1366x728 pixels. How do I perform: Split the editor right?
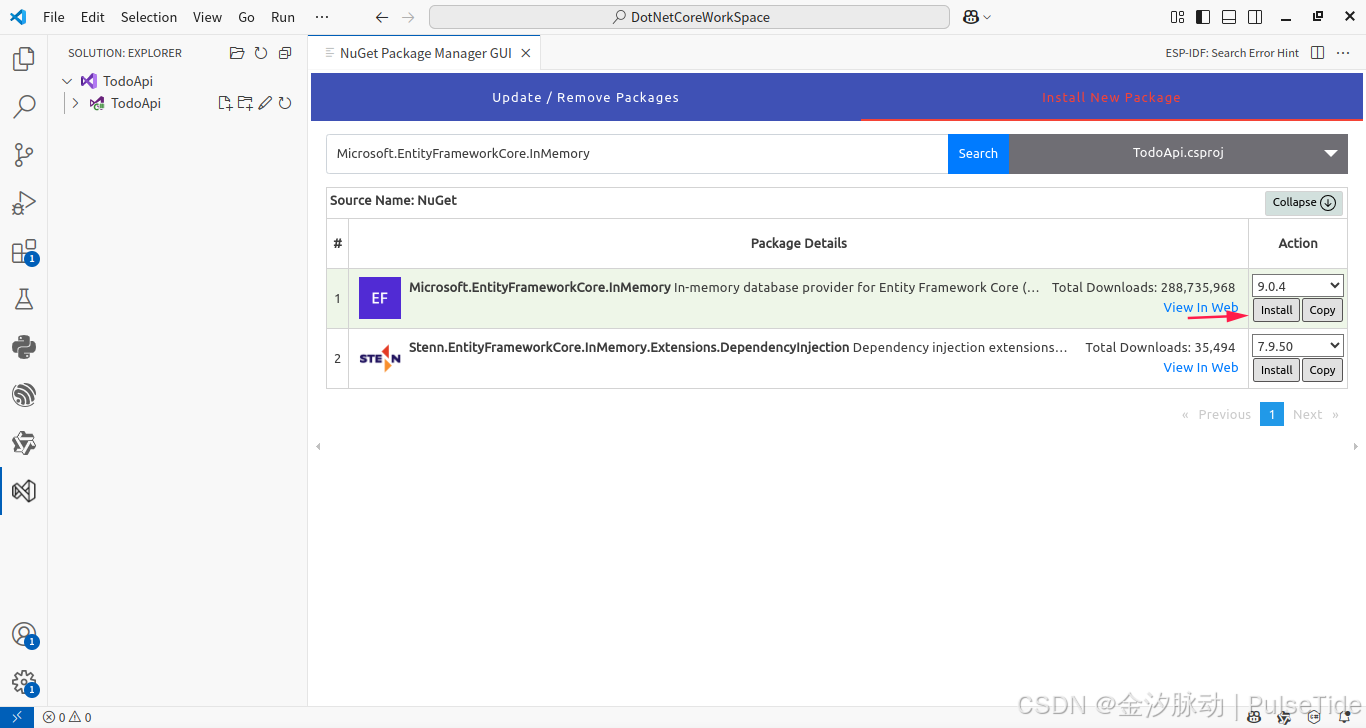(x=1318, y=53)
